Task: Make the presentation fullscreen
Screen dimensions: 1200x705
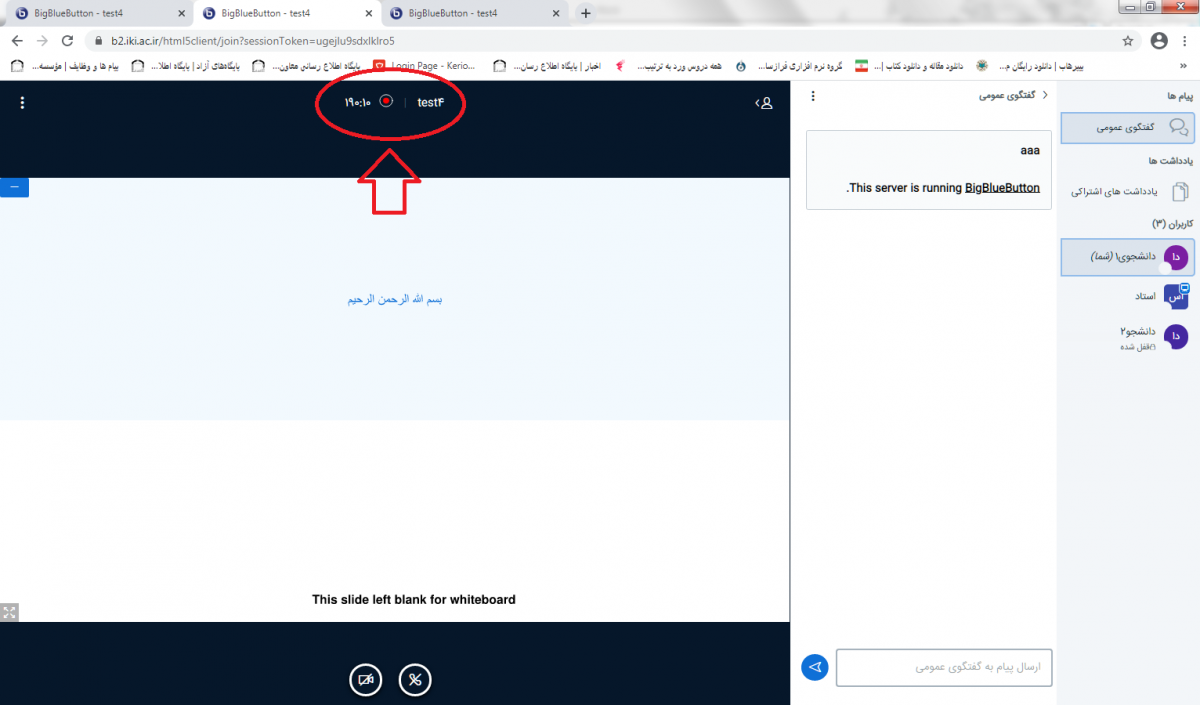Action: pos(9,613)
